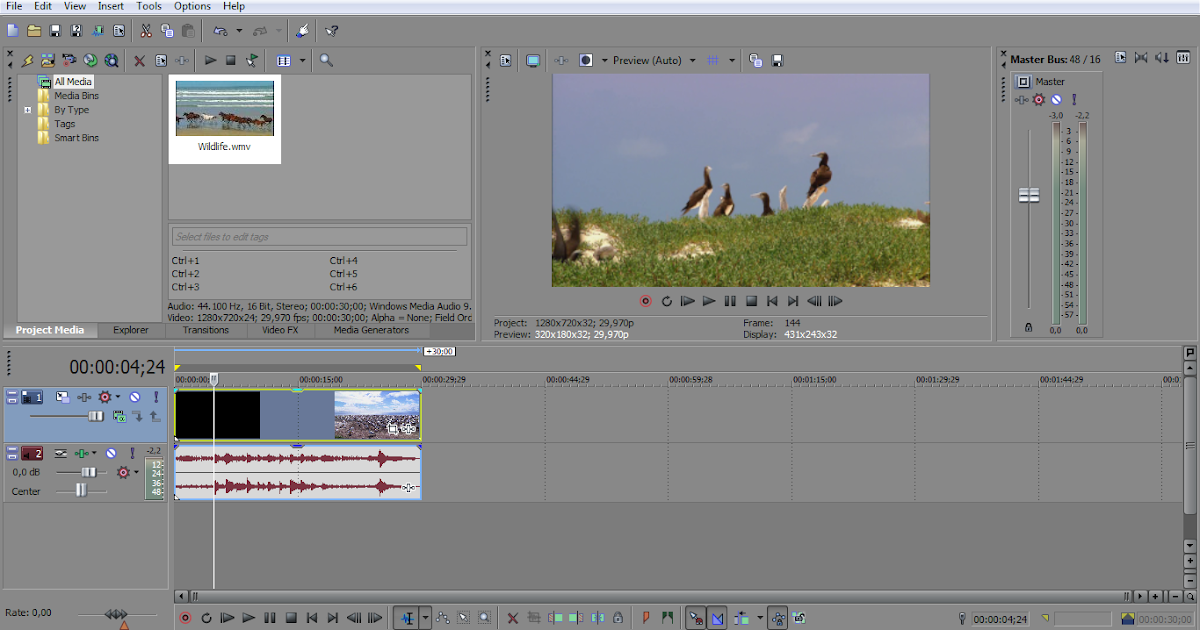
Task: Open the Tools menu
Action: click(x=148, y=6)
